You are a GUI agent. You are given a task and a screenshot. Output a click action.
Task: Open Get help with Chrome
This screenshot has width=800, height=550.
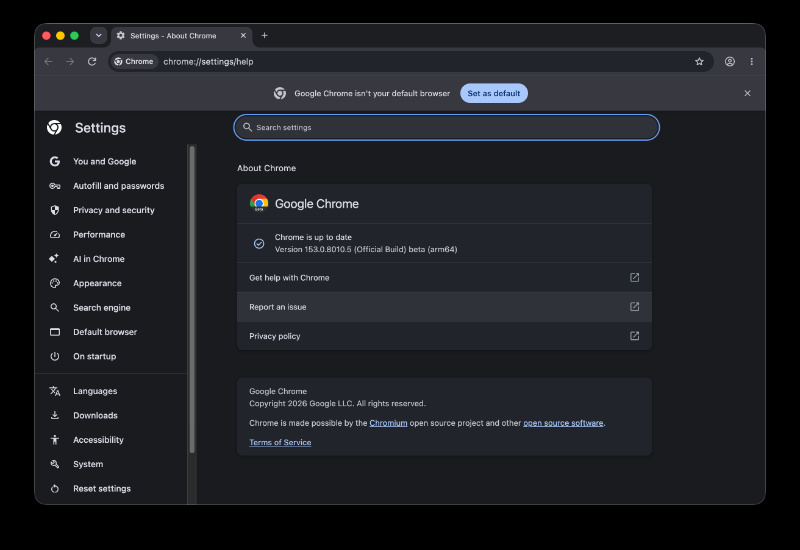[444, 278]
